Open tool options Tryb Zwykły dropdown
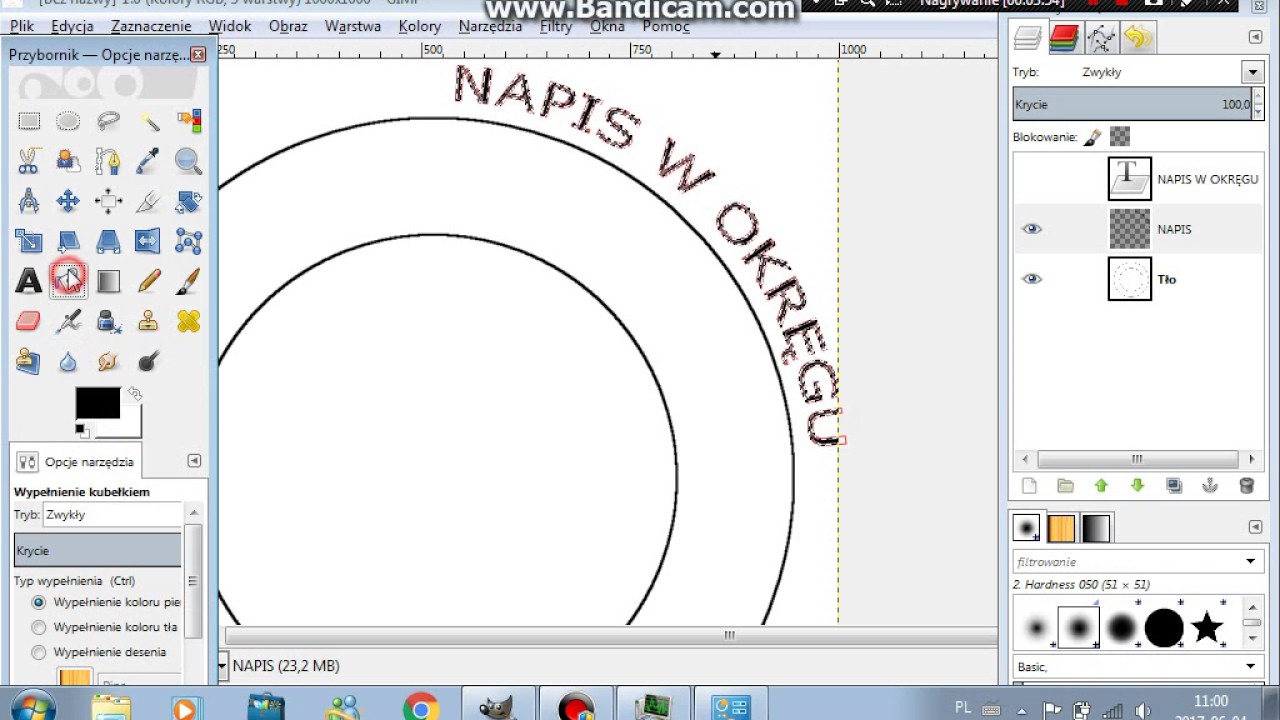Viewport: 1280px width, 720px height. tap(112, 515)
